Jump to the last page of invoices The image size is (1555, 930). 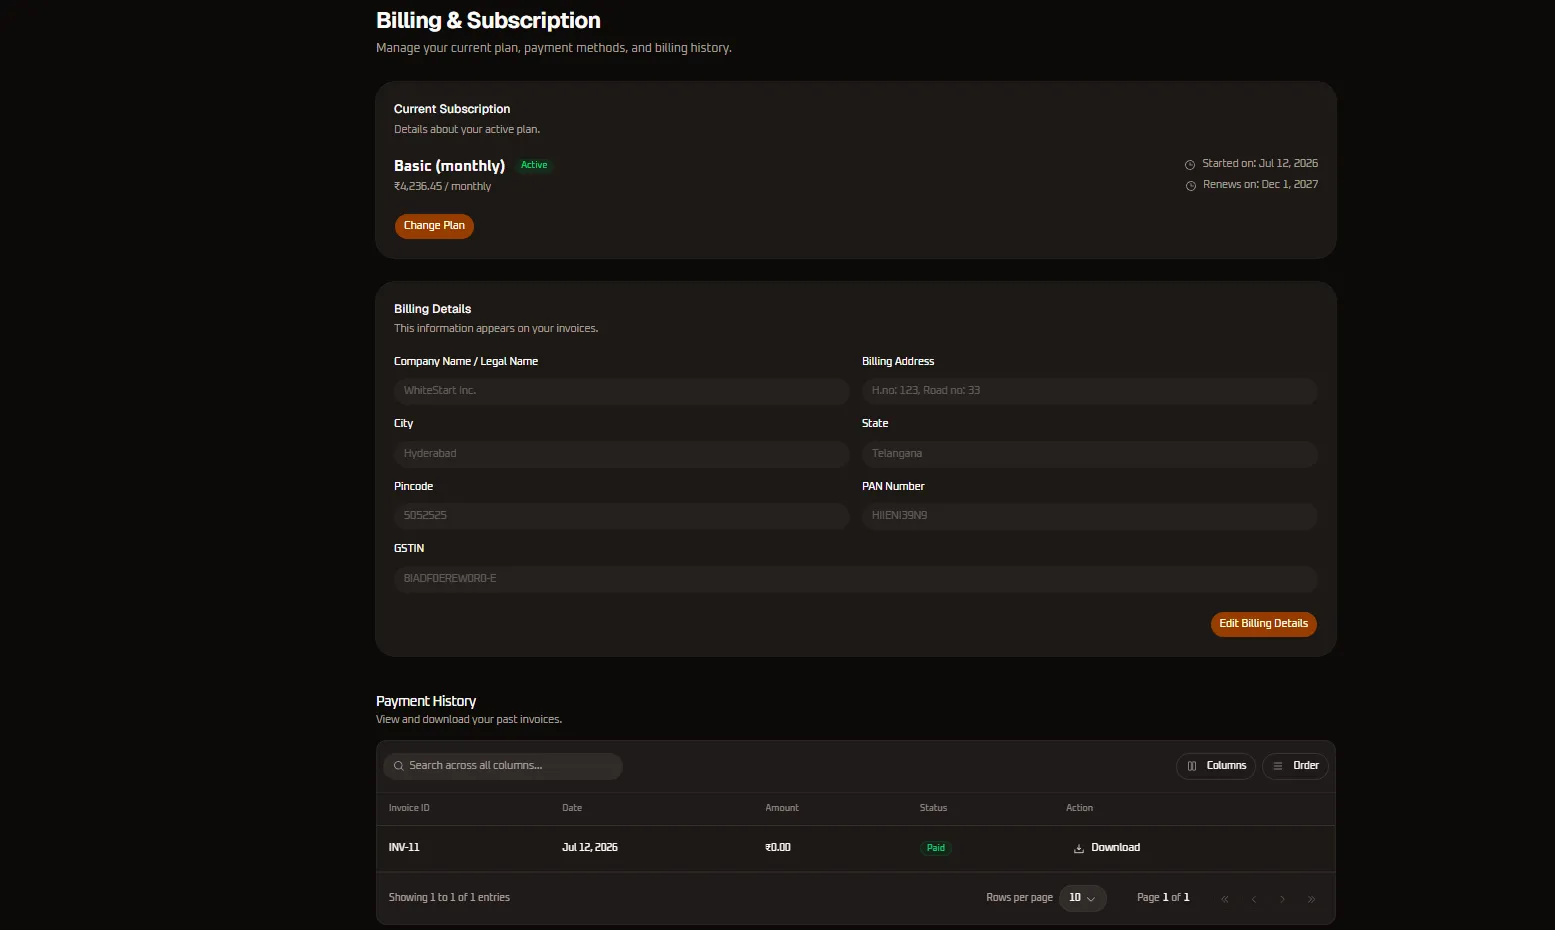[x=1312, y=899]
